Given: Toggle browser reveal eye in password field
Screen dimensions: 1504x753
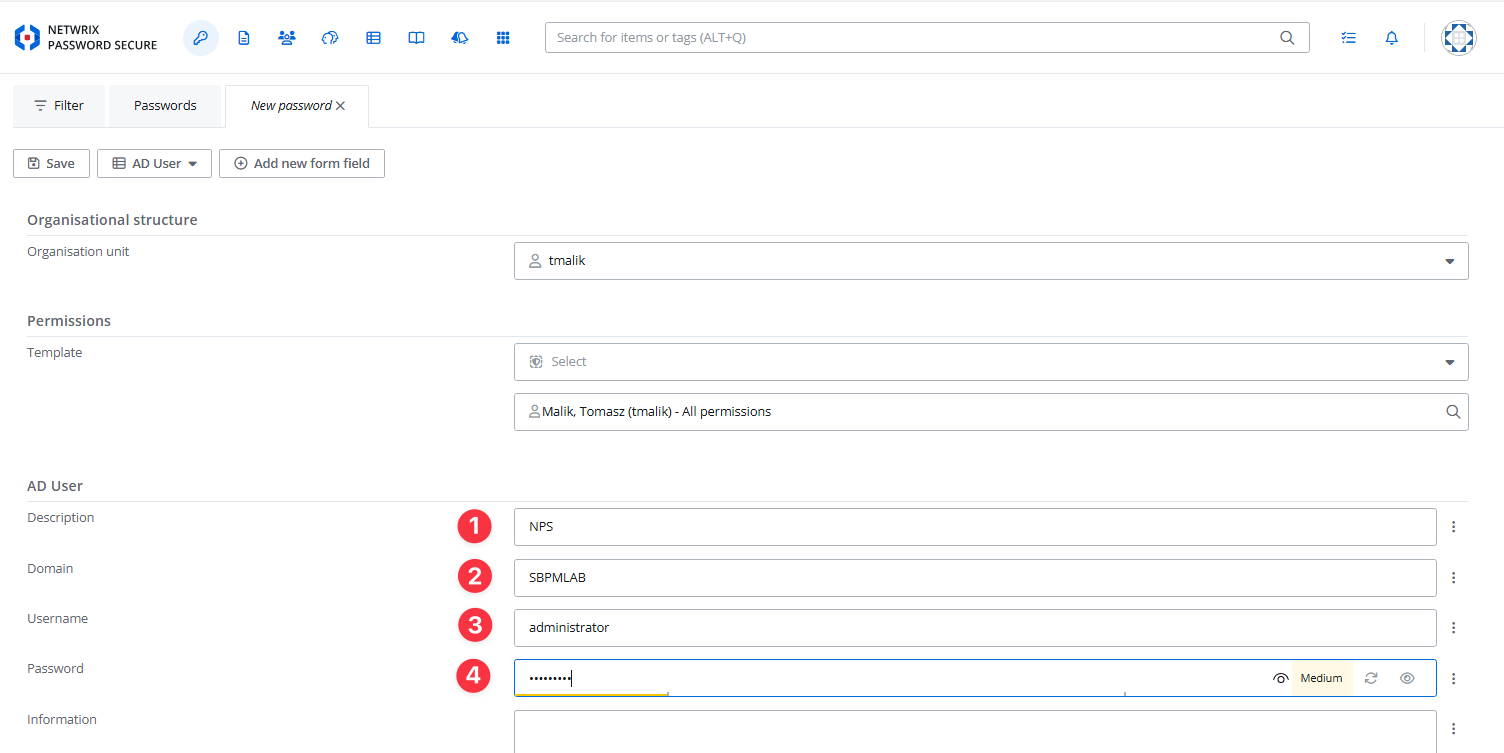Looking at the screenshot, I should 1280,678.
